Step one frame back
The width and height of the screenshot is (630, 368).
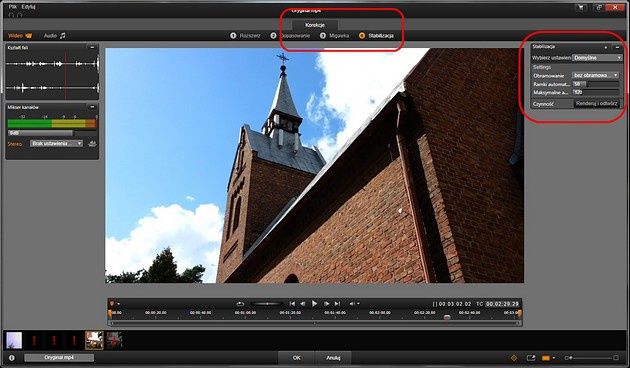pos(303,304)
